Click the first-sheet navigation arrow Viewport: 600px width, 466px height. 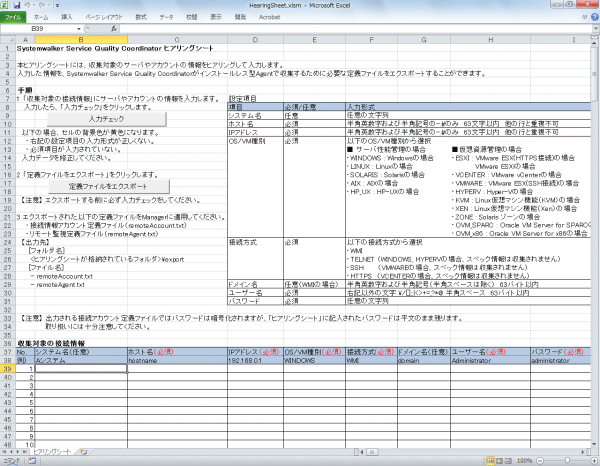[x=5, y=452]
